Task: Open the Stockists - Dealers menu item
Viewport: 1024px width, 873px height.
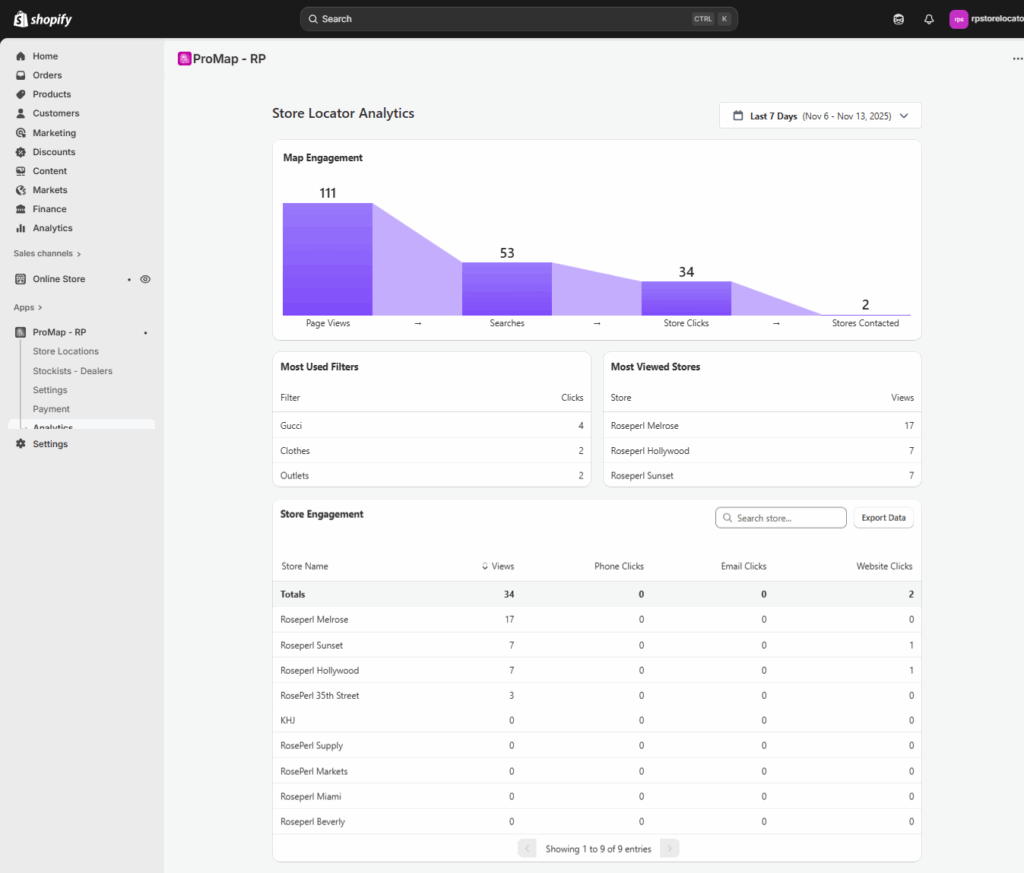Action: tap(72, 371)
